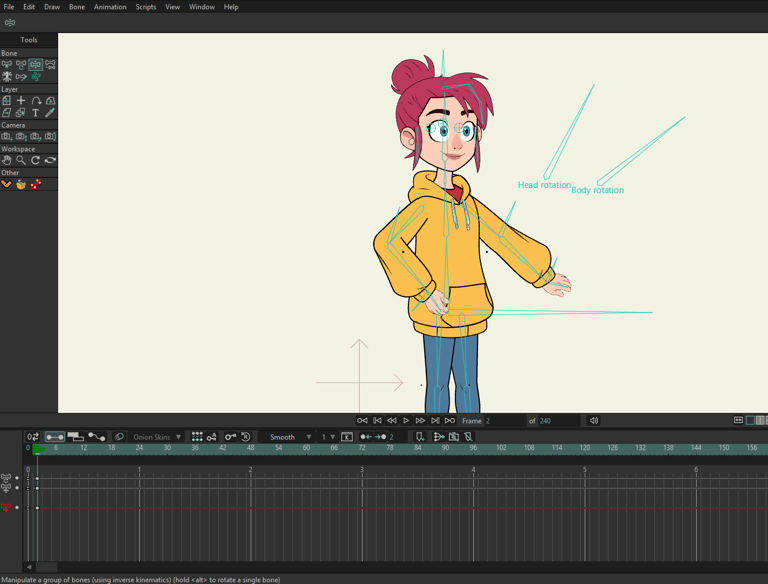This screenshot has height=584, width=768.
Task: Select the Orbit Workspace tool
Action: pyautogui.click(x=50, y=160)
